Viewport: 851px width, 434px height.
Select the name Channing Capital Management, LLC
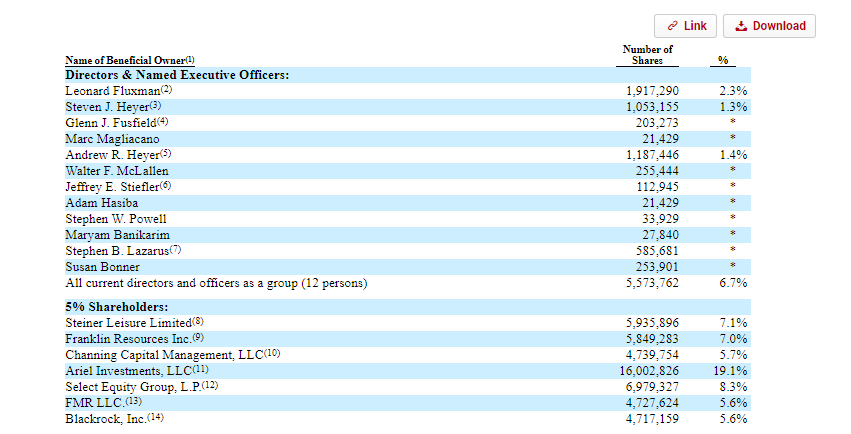click(164, 355)
